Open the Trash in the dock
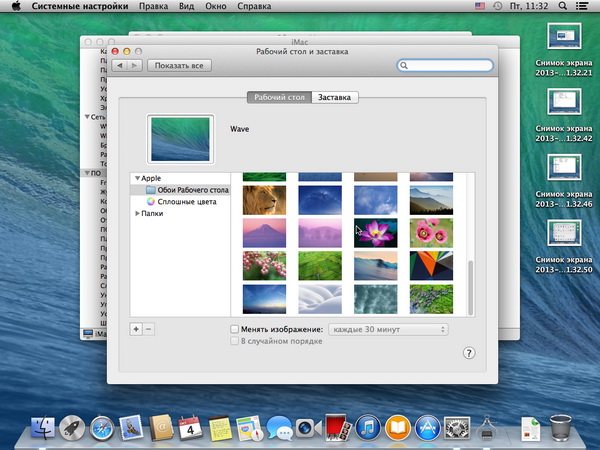 click(x=561, y=429)
